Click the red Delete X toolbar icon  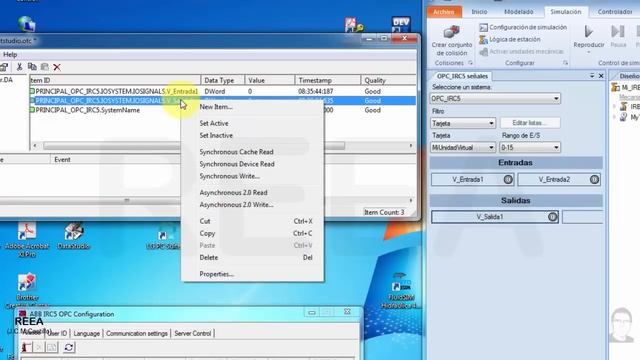coord(57,67)
